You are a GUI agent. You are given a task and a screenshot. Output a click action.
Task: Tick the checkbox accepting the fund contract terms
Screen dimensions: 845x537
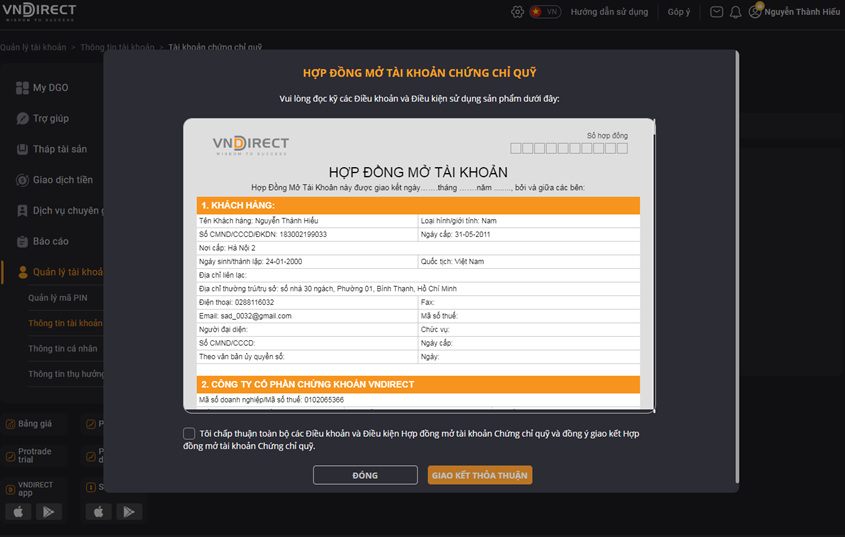(189, 433)
